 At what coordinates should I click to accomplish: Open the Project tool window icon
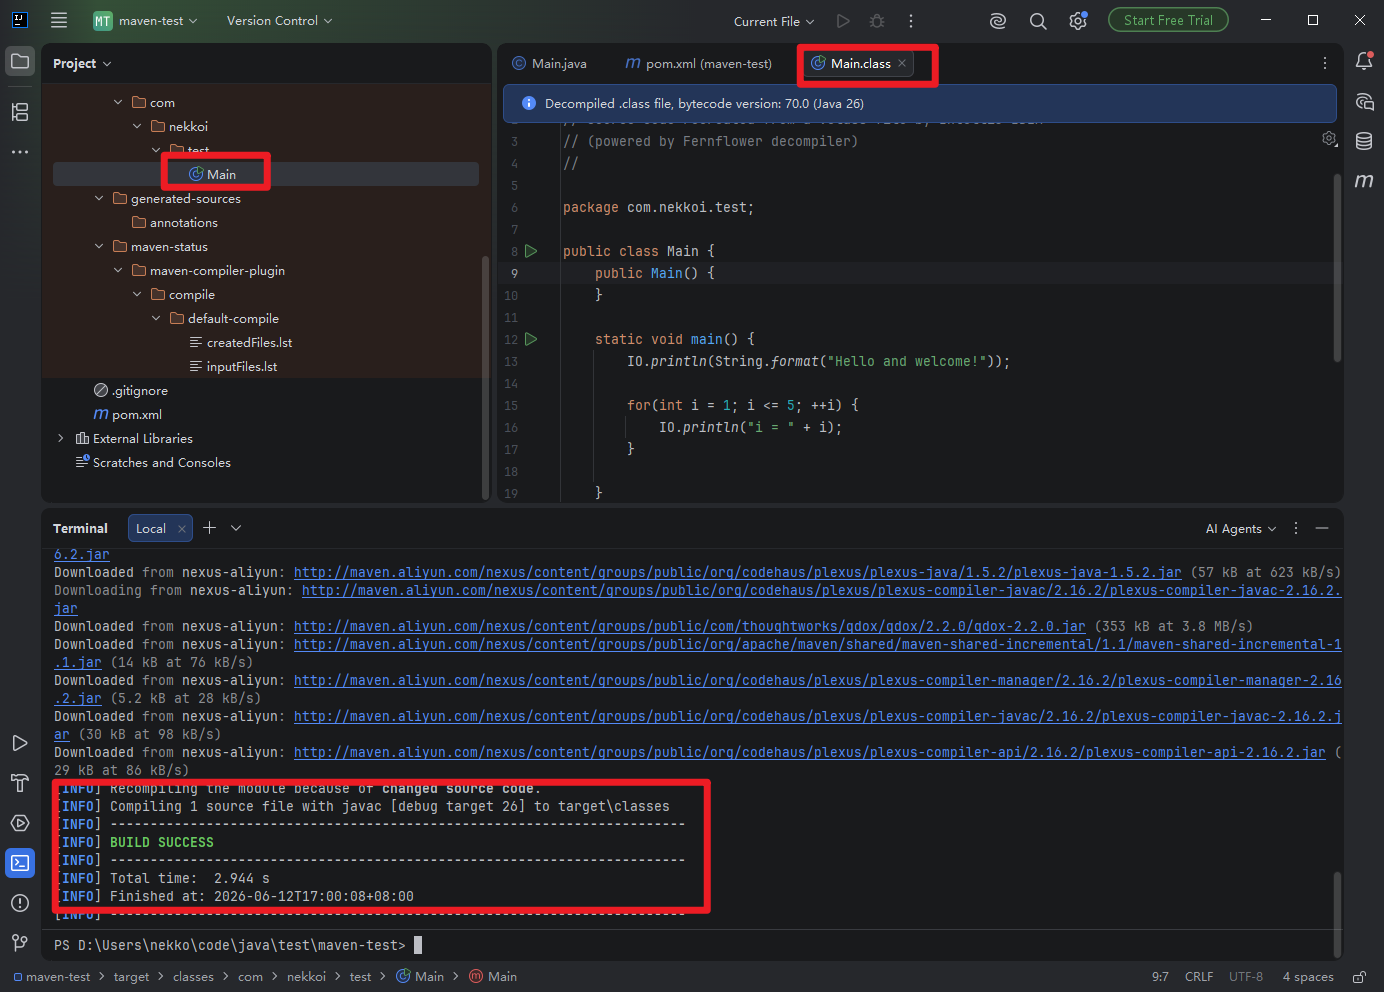pyautogui.click(x=20, y=61)
